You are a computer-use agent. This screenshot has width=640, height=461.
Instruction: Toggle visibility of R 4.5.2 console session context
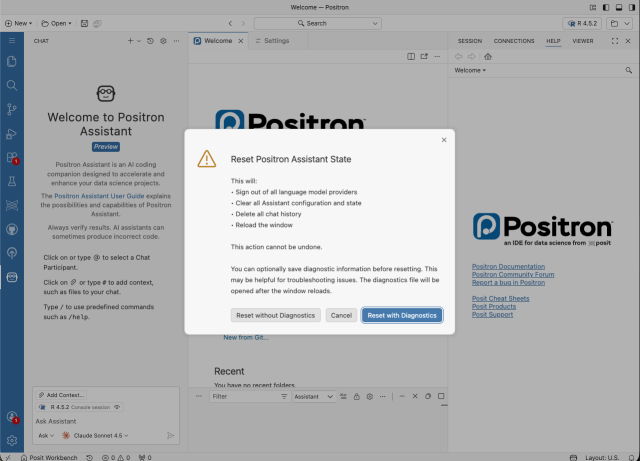(117, 407)
